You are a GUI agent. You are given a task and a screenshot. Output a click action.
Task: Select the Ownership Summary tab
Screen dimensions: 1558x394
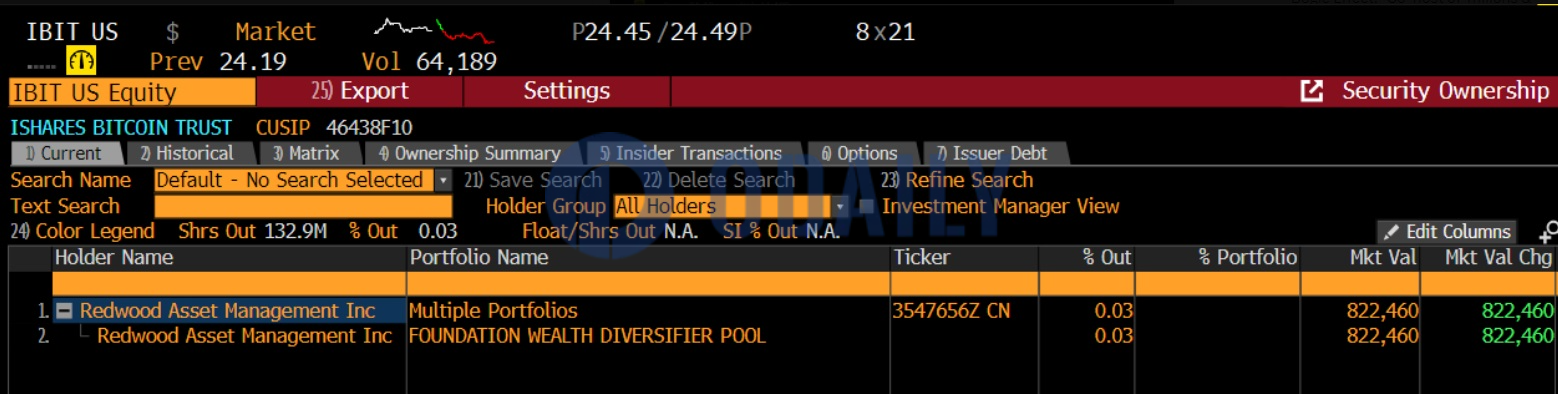(470, 154)
